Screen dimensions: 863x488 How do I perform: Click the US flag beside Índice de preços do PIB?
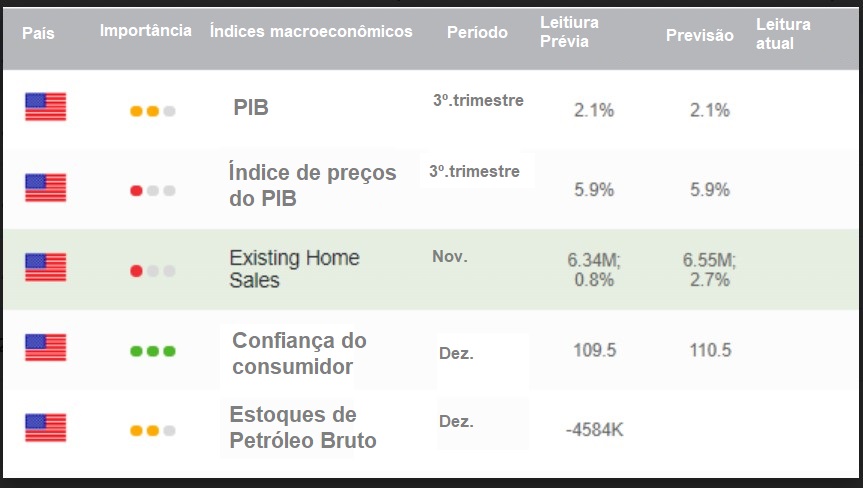point(46,188)
